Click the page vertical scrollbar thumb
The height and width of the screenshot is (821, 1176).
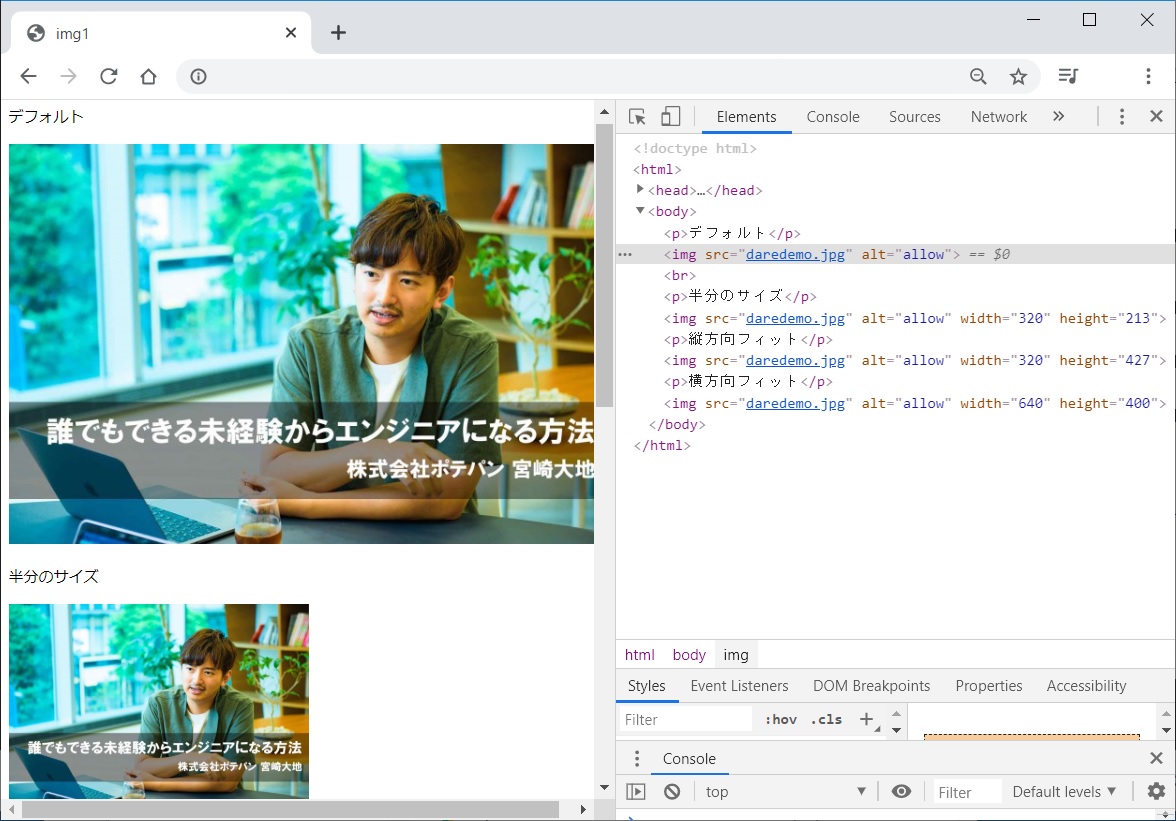click(604, 265)
